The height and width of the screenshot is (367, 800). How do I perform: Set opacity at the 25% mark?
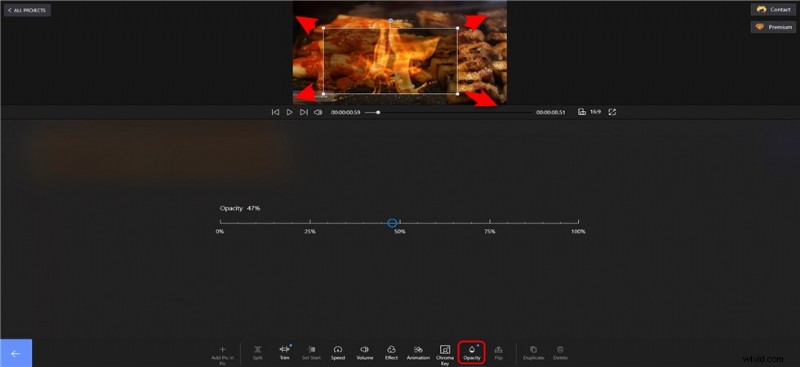(310, 223)
